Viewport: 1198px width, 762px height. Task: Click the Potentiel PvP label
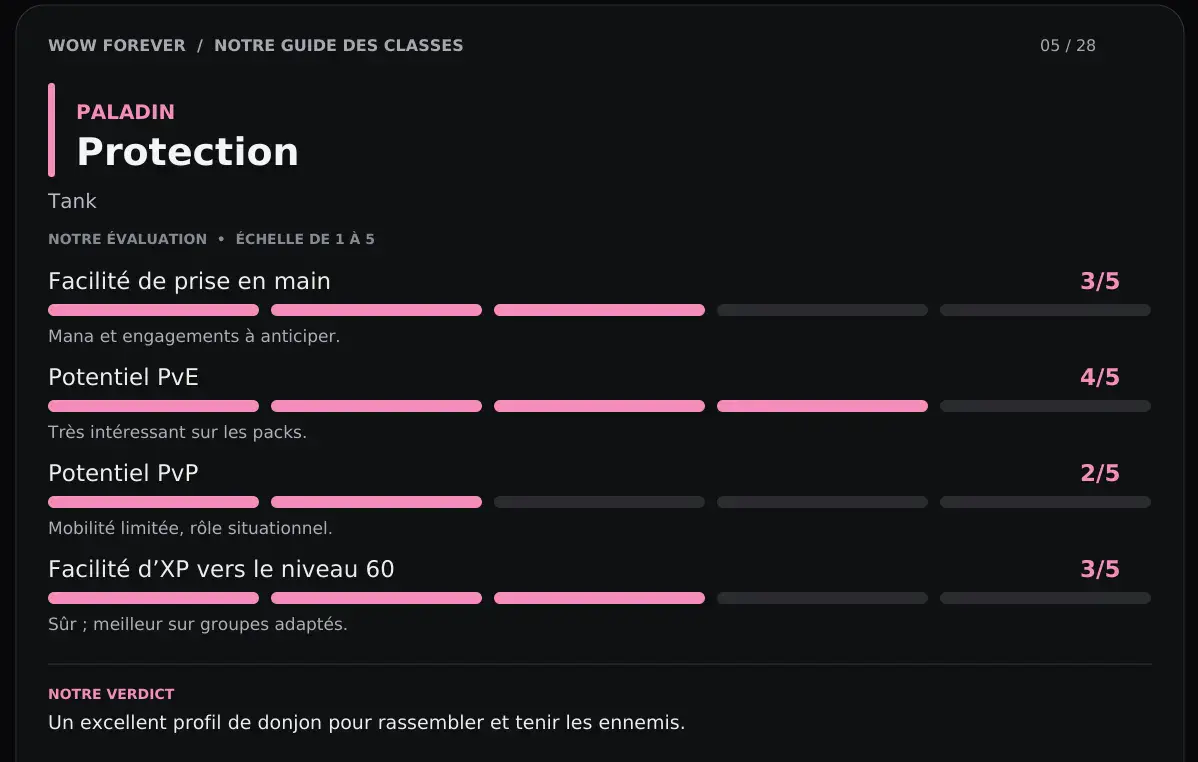pos(123,473)
